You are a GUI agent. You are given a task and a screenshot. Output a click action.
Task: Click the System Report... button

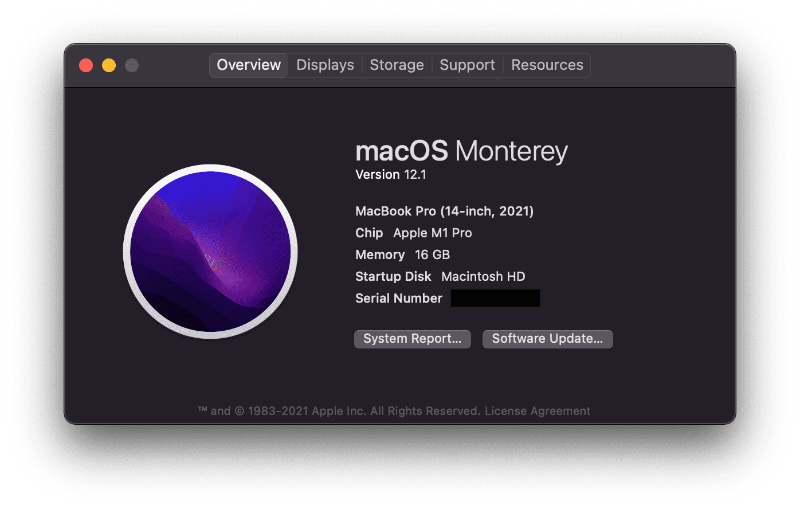pos(412,339)
